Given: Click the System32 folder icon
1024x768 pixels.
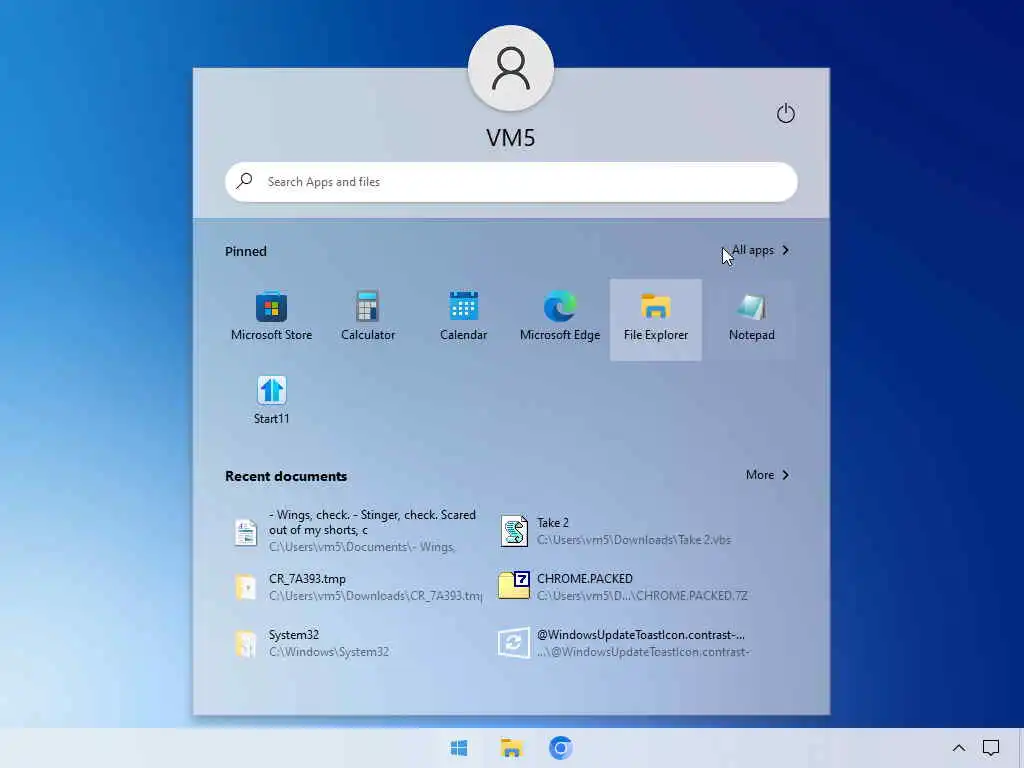Looking at the screenshot, I should 246,643.
